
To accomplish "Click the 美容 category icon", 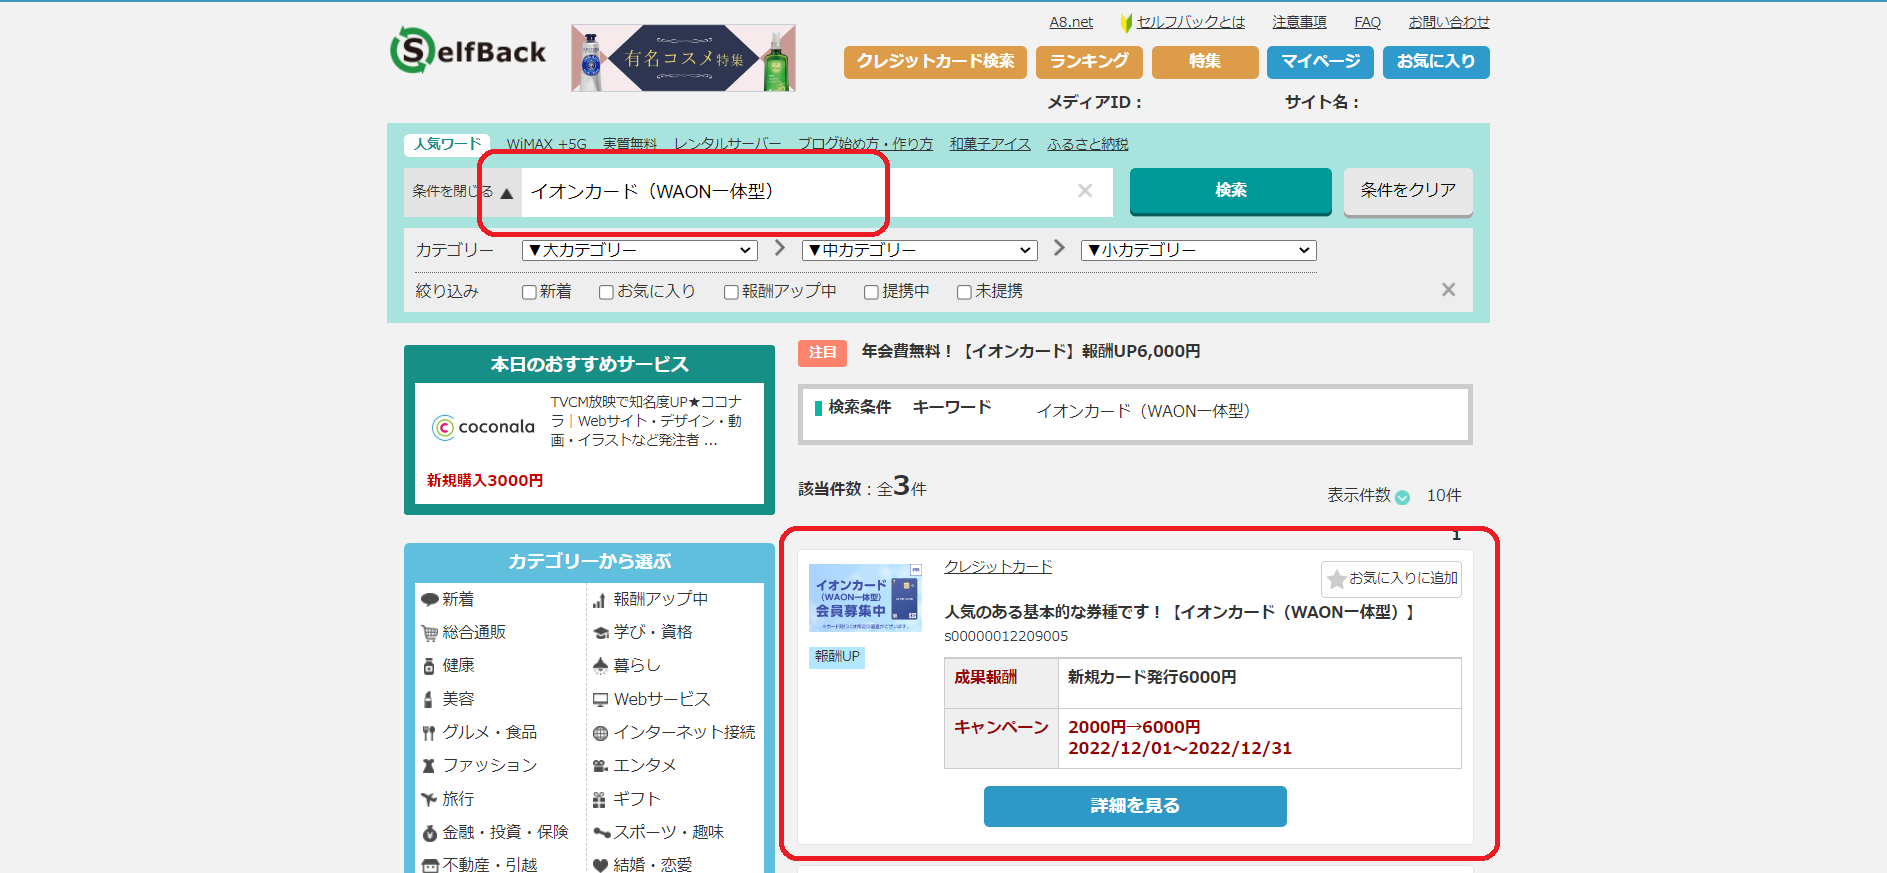I will [x=428, y=700].
